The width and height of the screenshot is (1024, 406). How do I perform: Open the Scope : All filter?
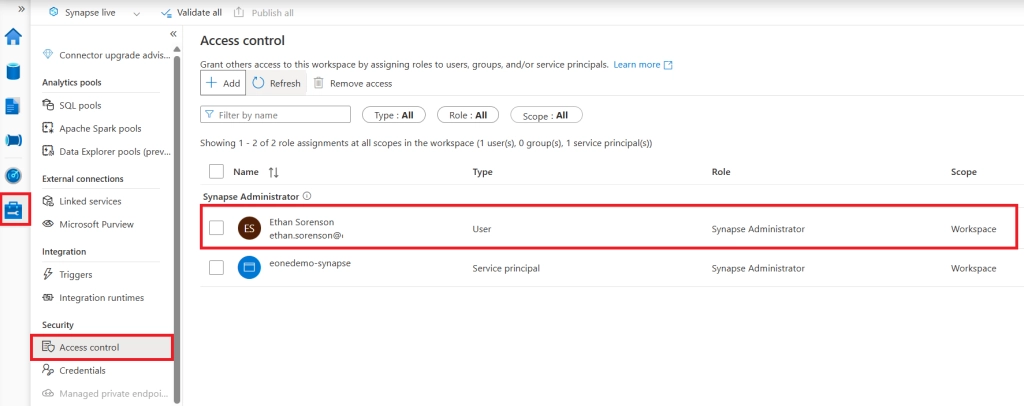point(546,115)
